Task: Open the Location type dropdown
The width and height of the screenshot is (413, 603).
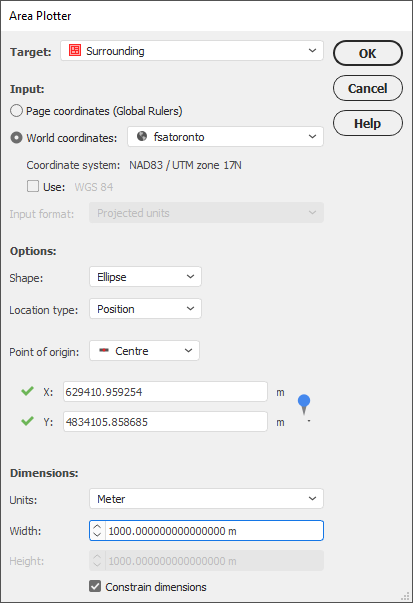Action: click(145, 308)
